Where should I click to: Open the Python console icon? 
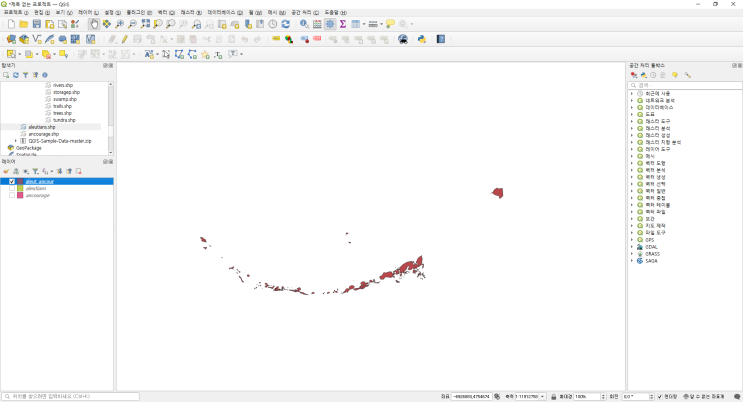point(422,39)
